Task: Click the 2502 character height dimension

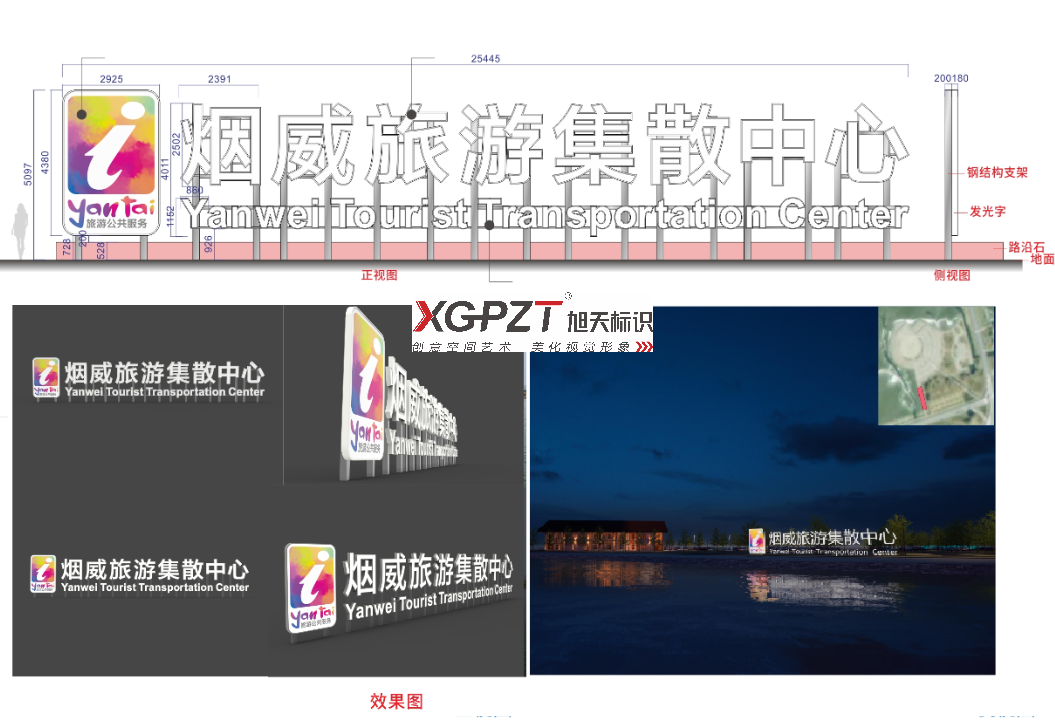Action: point(176,144)
